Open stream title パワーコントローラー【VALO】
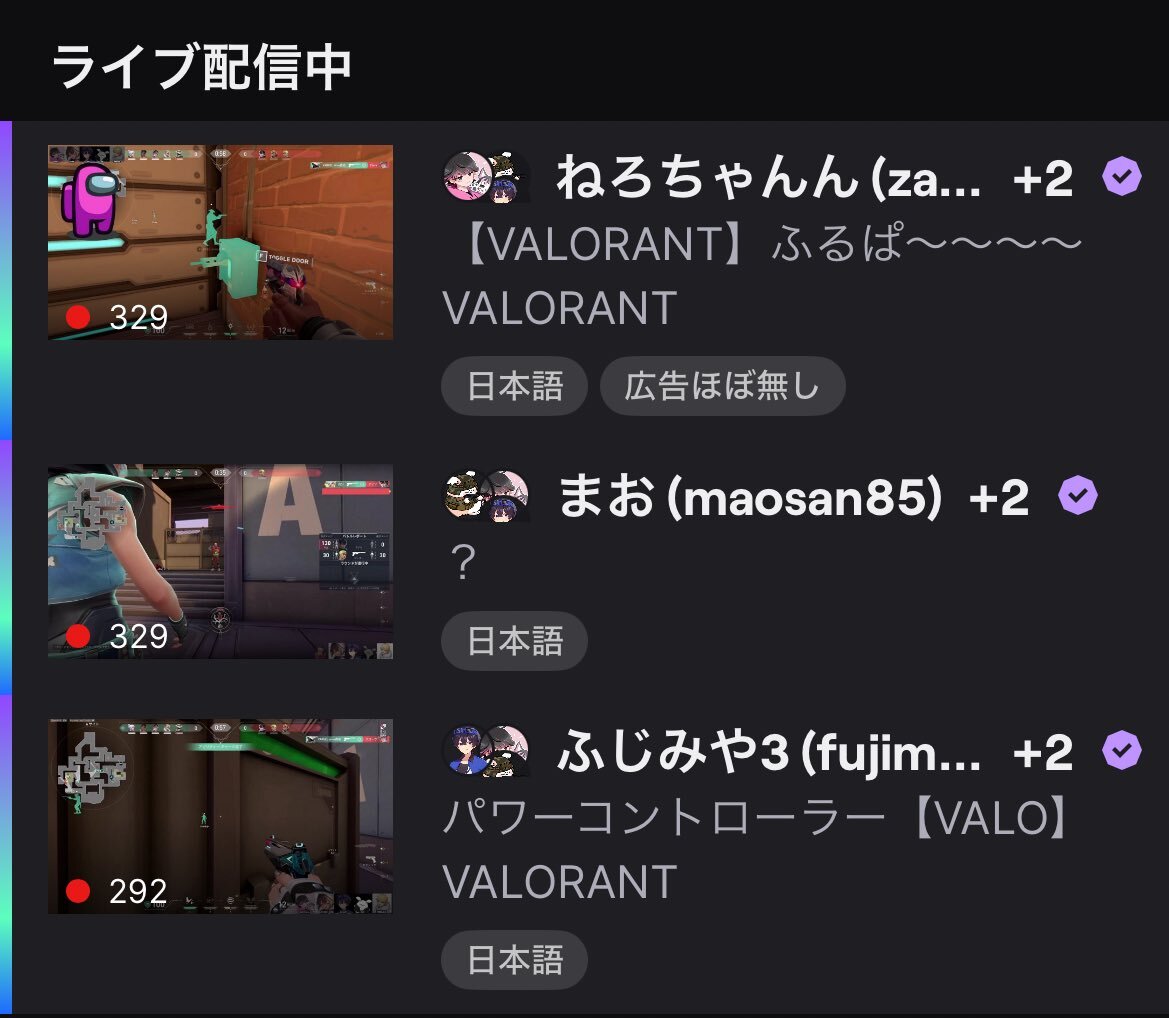Viewport: 1169px width, 1018px height. 757,817
